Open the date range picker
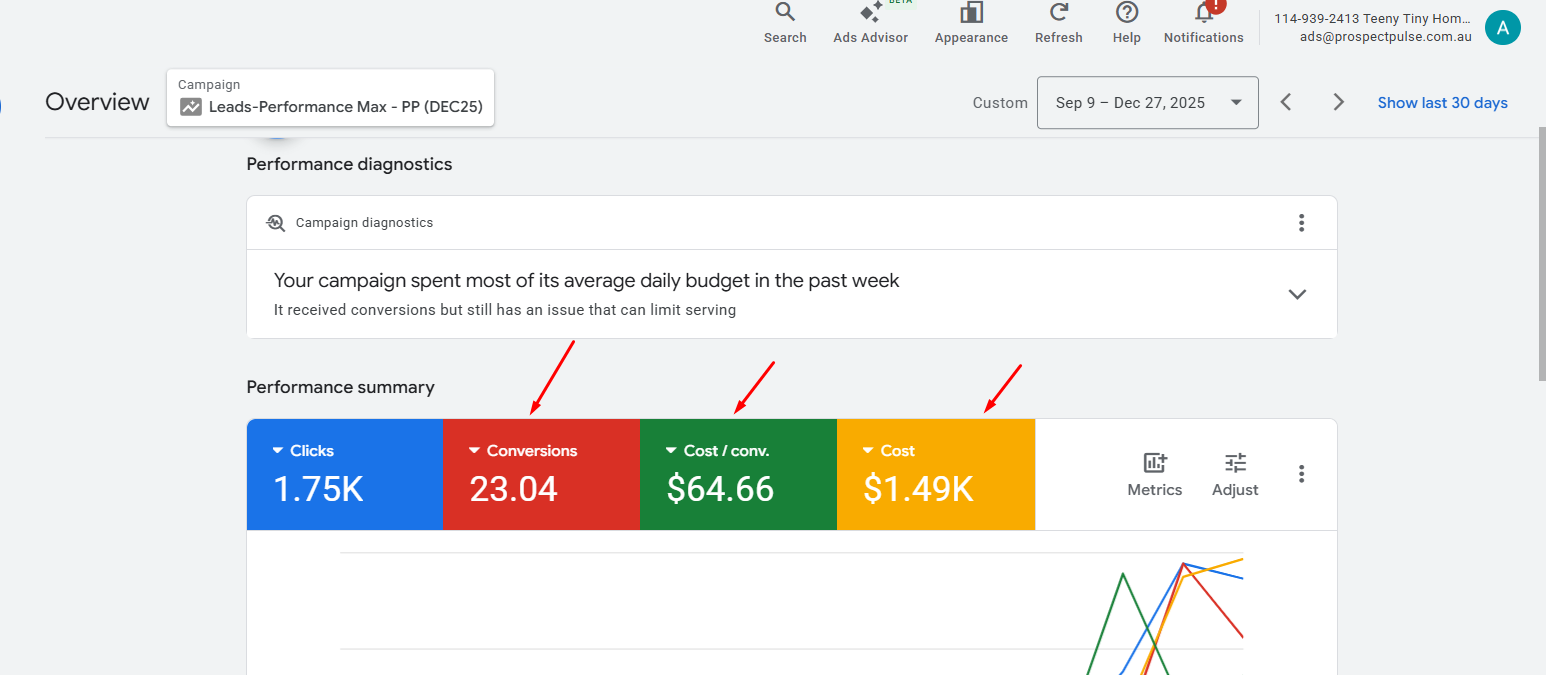Image resolution: width=1546 pixels, height=675 pixels. 1147,103
